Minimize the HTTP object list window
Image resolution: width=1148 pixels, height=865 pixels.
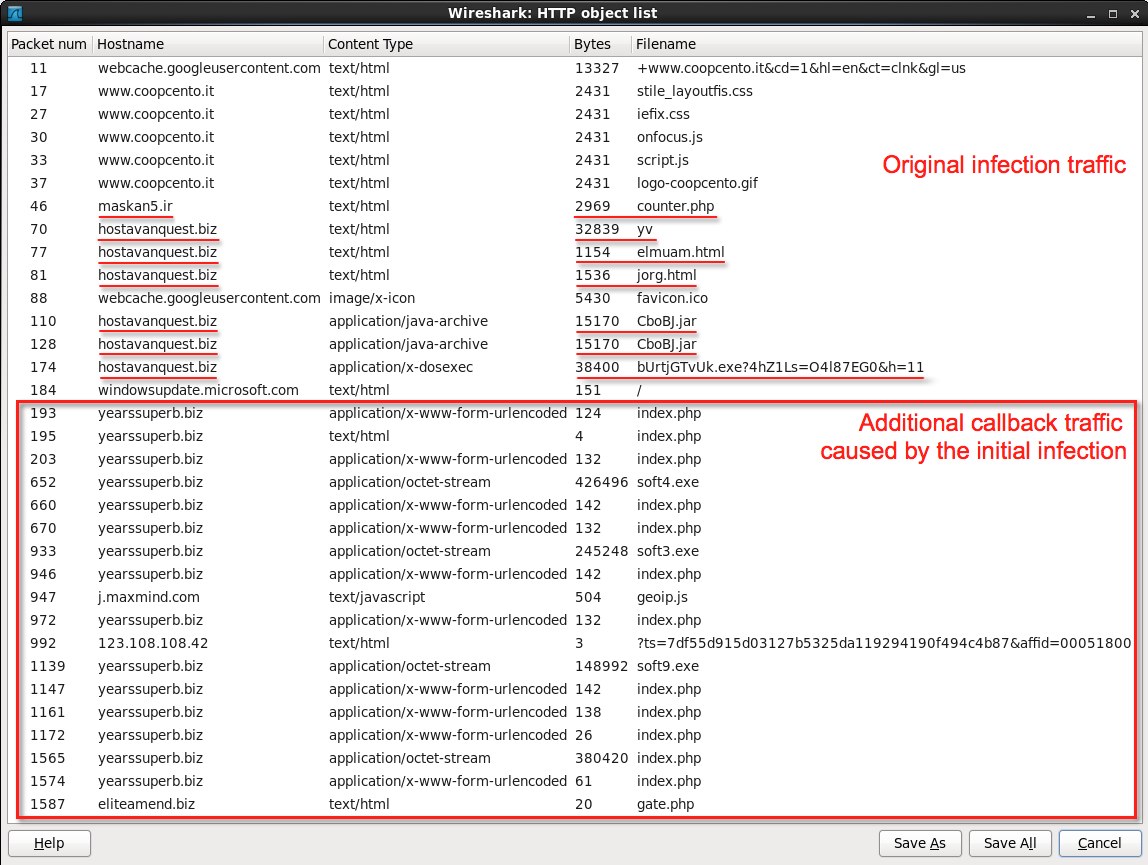click(x=1091, y=13)
